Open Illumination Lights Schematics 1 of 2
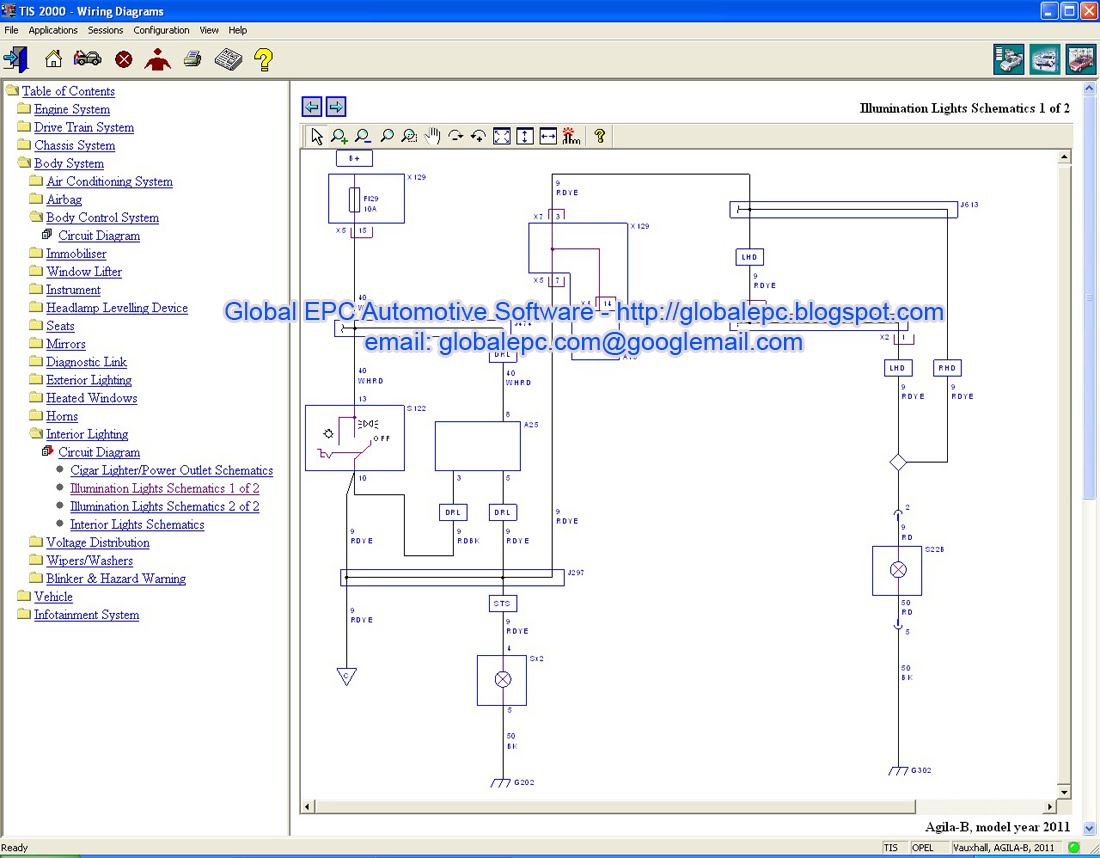 (165, 488)
